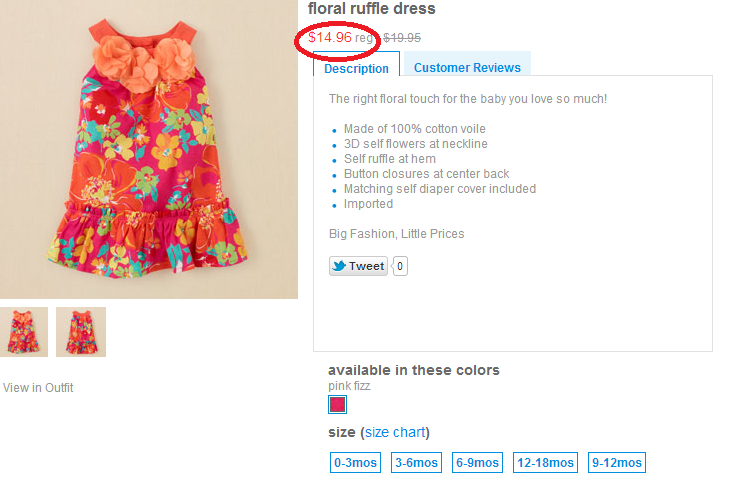Click the $14.96 sale price
The height and width of the screenshot is (493, 734).
tap(329, 37)
